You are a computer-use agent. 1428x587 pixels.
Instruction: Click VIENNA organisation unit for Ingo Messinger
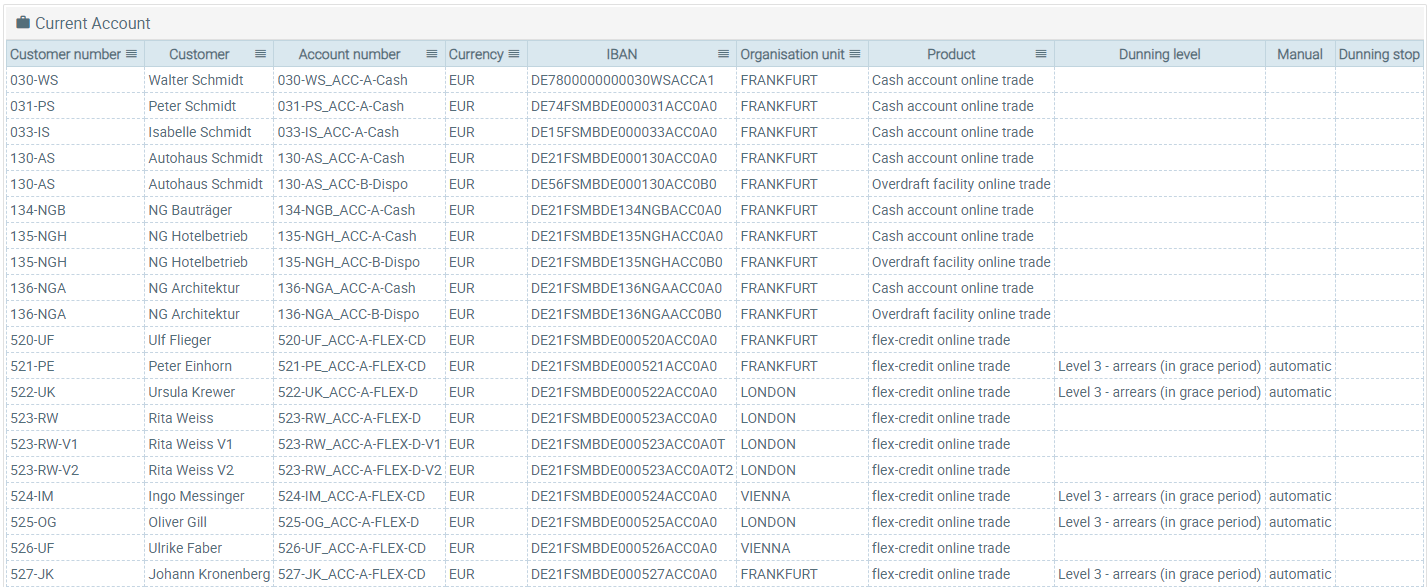coord(765,496)
